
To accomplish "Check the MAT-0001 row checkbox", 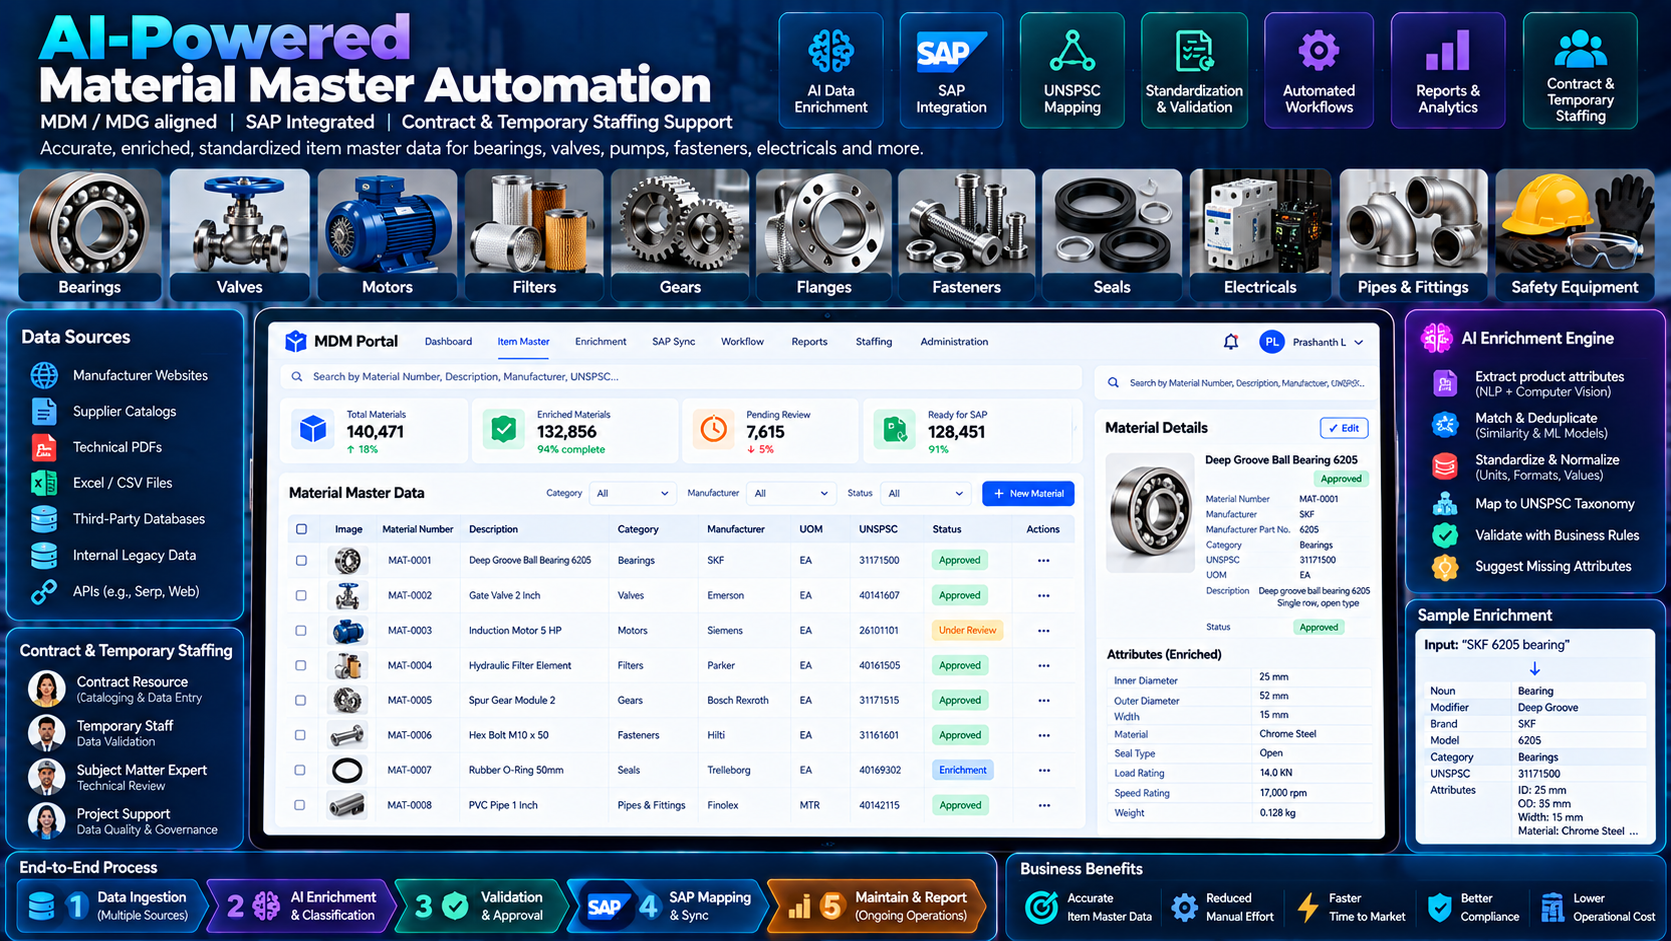I will point(301,560).
